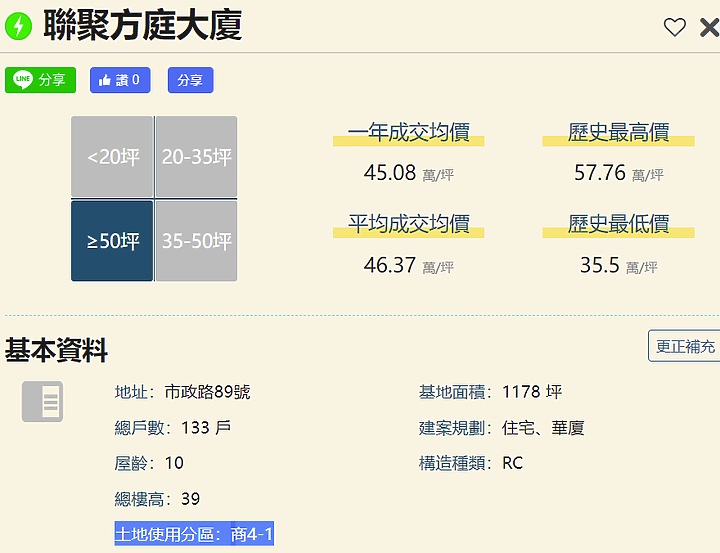
Task: Click the gray building document icon
Action: click(42, 401)
